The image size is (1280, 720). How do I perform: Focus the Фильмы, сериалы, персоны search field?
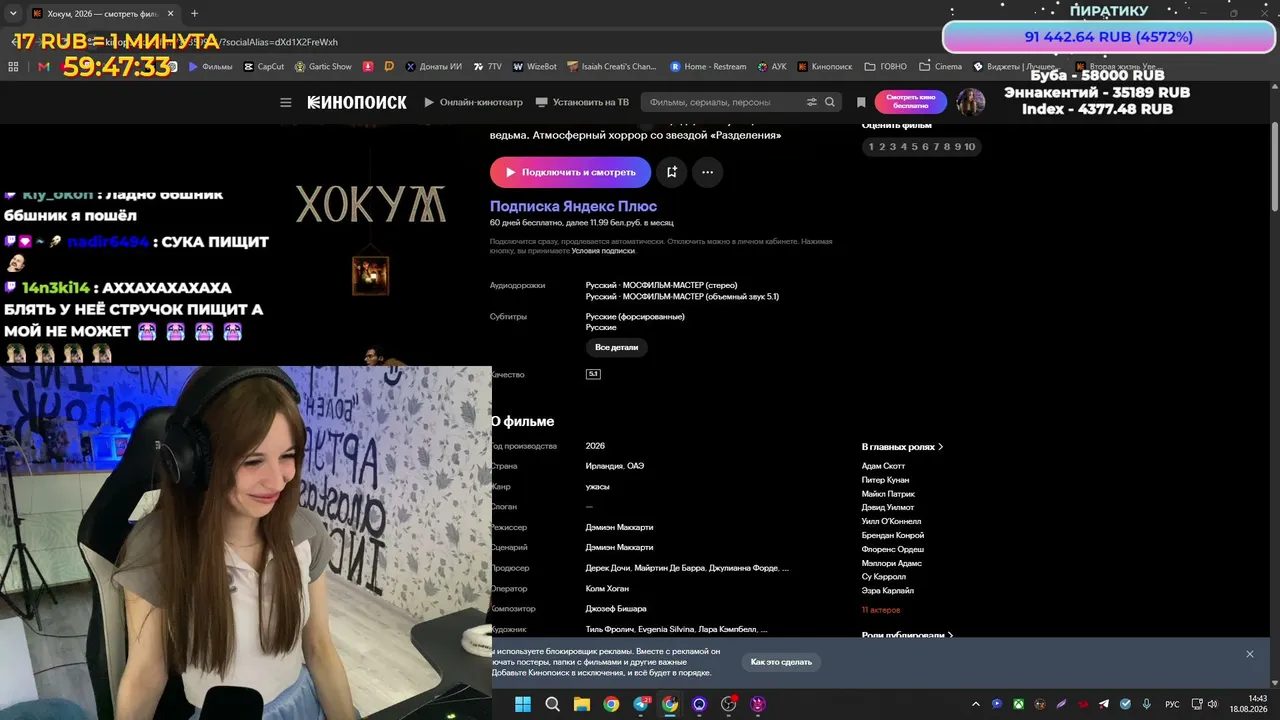click(724, 102)
